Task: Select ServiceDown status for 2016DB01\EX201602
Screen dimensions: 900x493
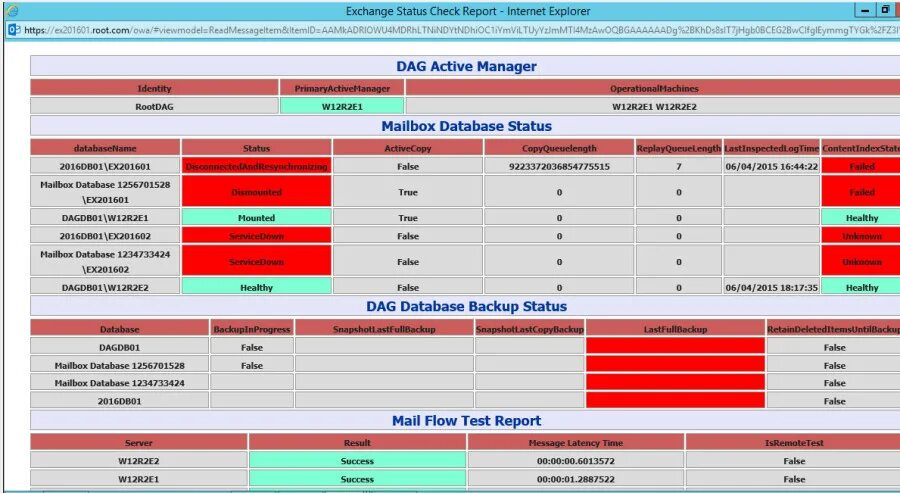Action: (x=257, y=236)
